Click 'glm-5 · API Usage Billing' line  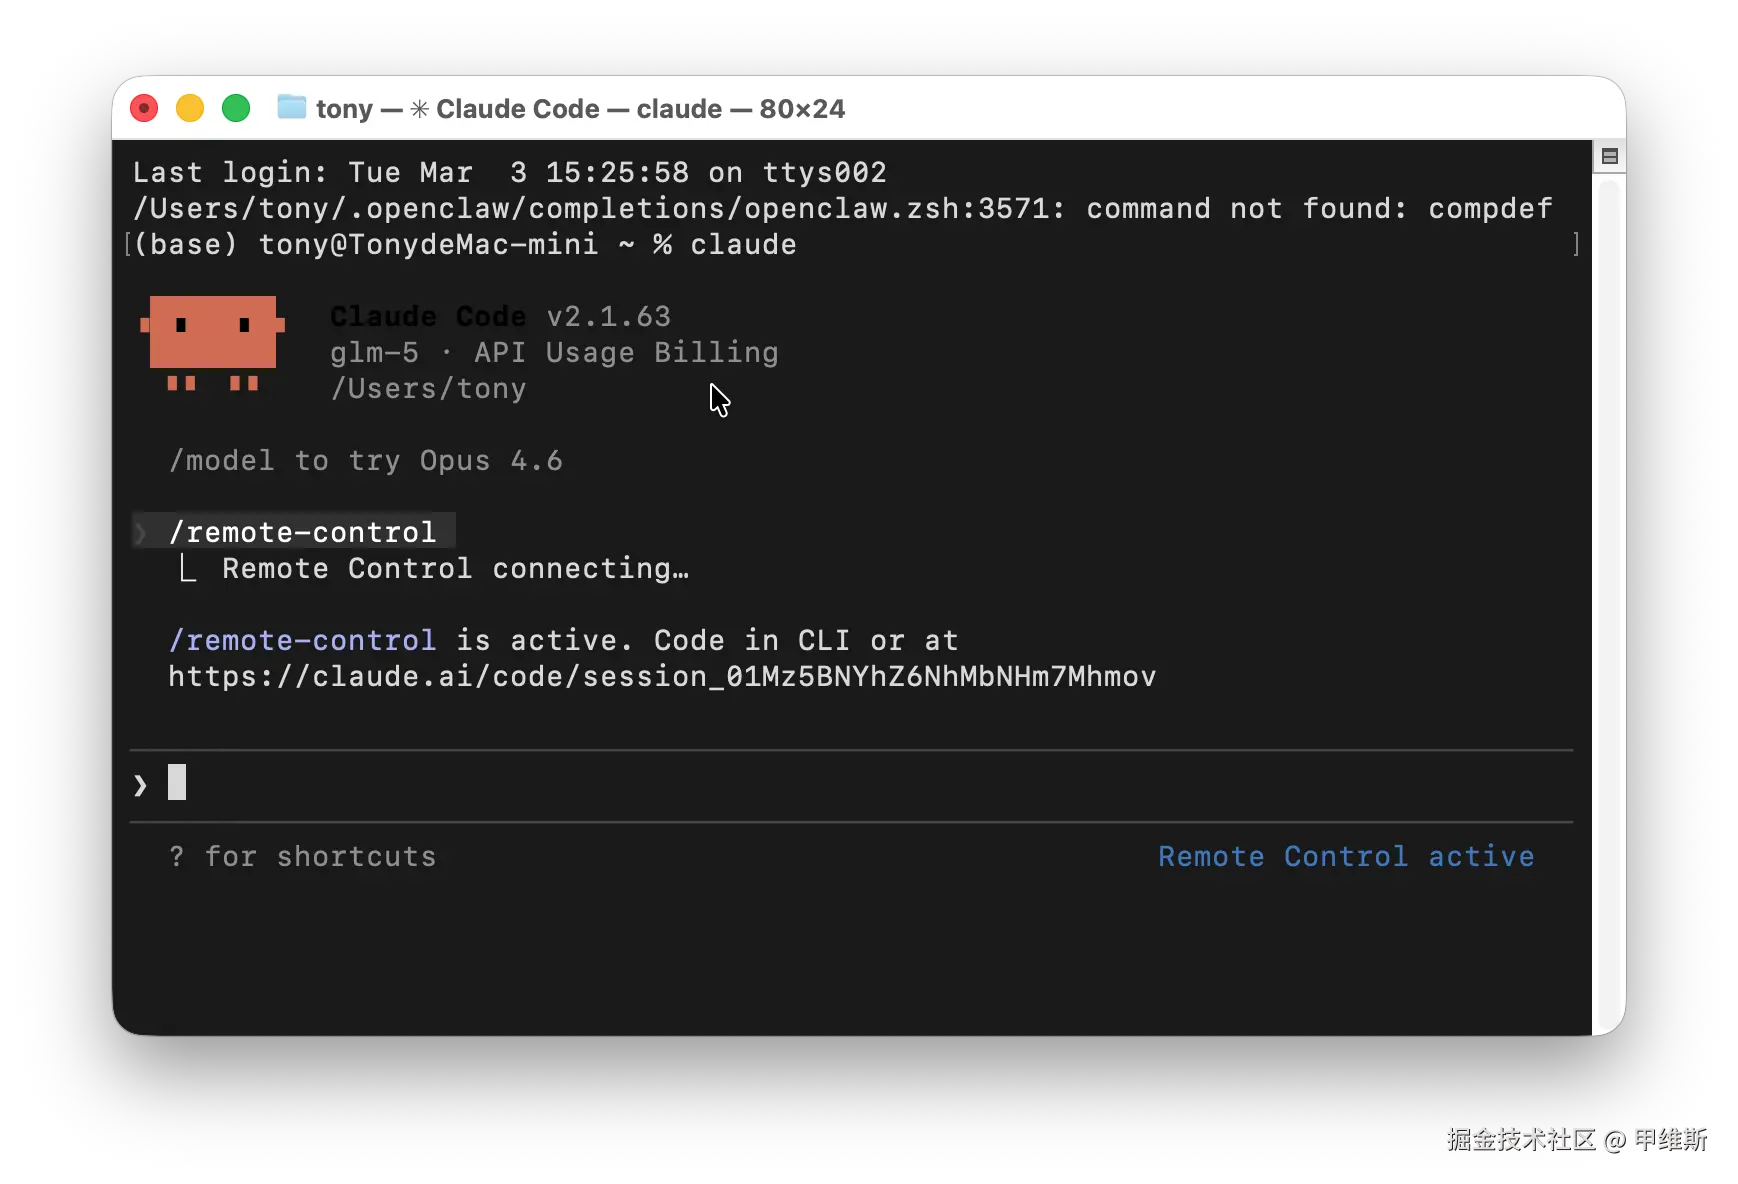[x=554, y=353]
